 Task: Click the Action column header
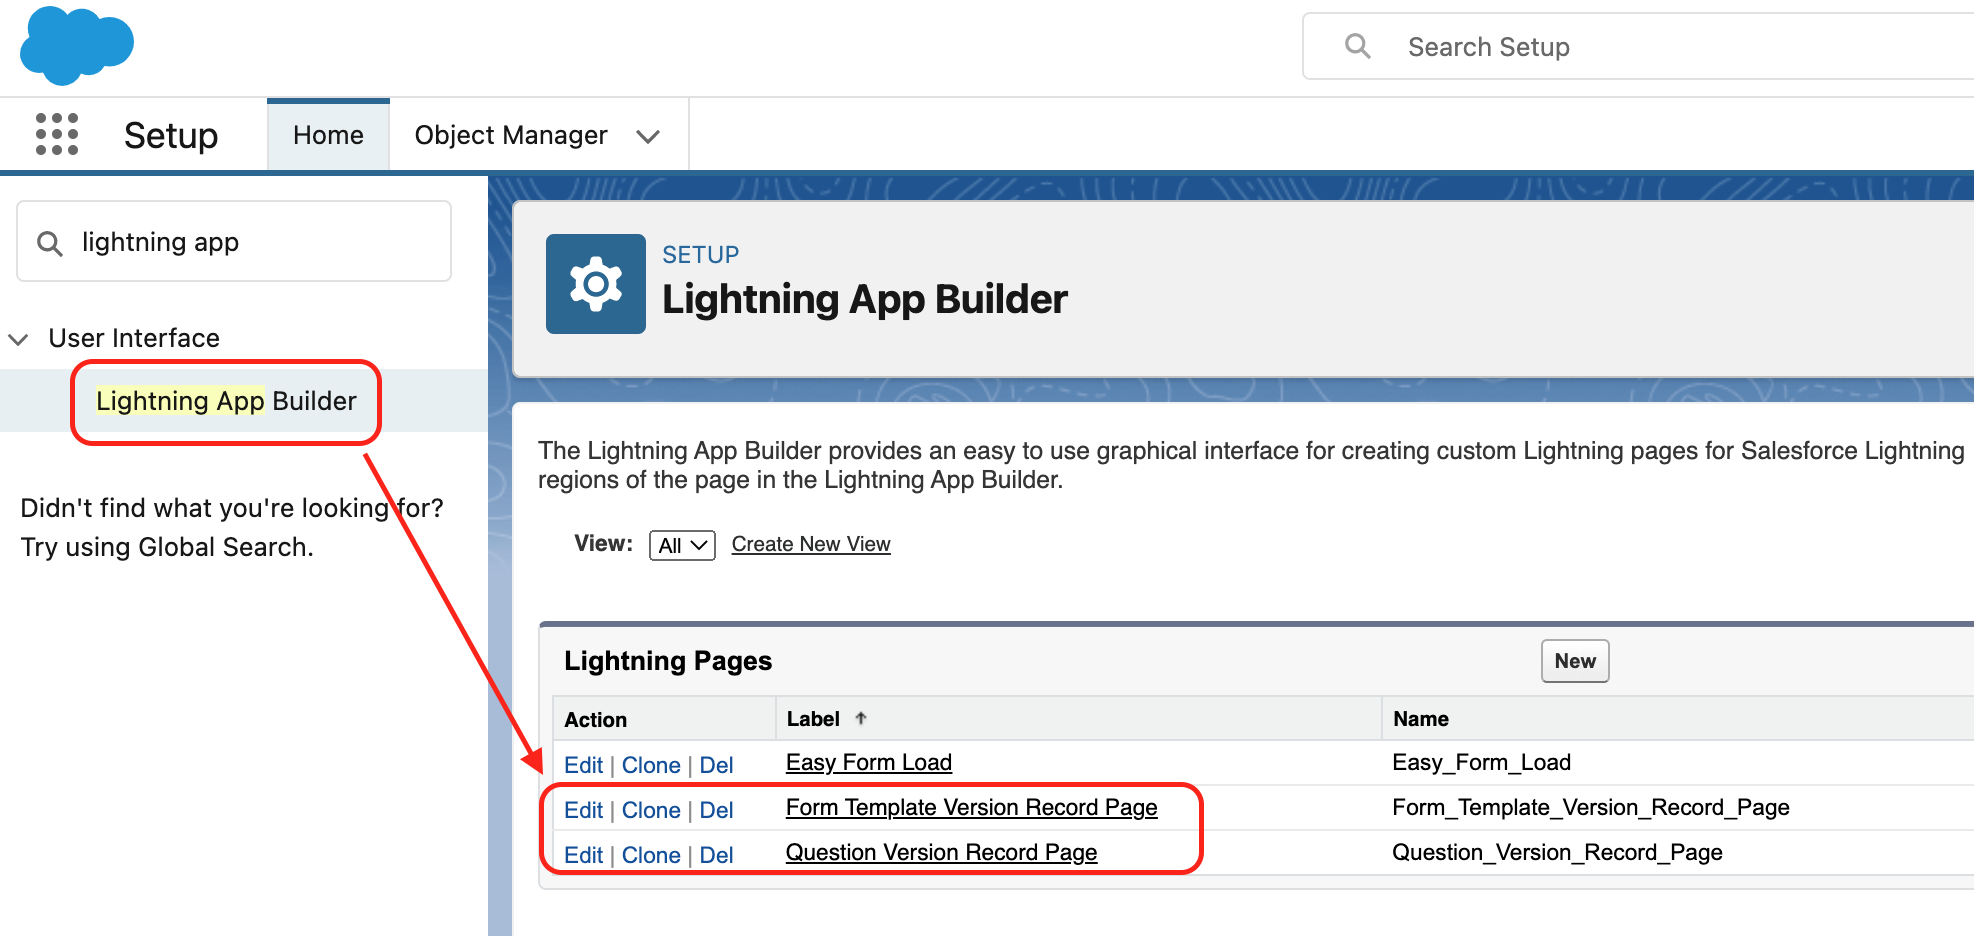pyautogui.click(x=595, y=720)
